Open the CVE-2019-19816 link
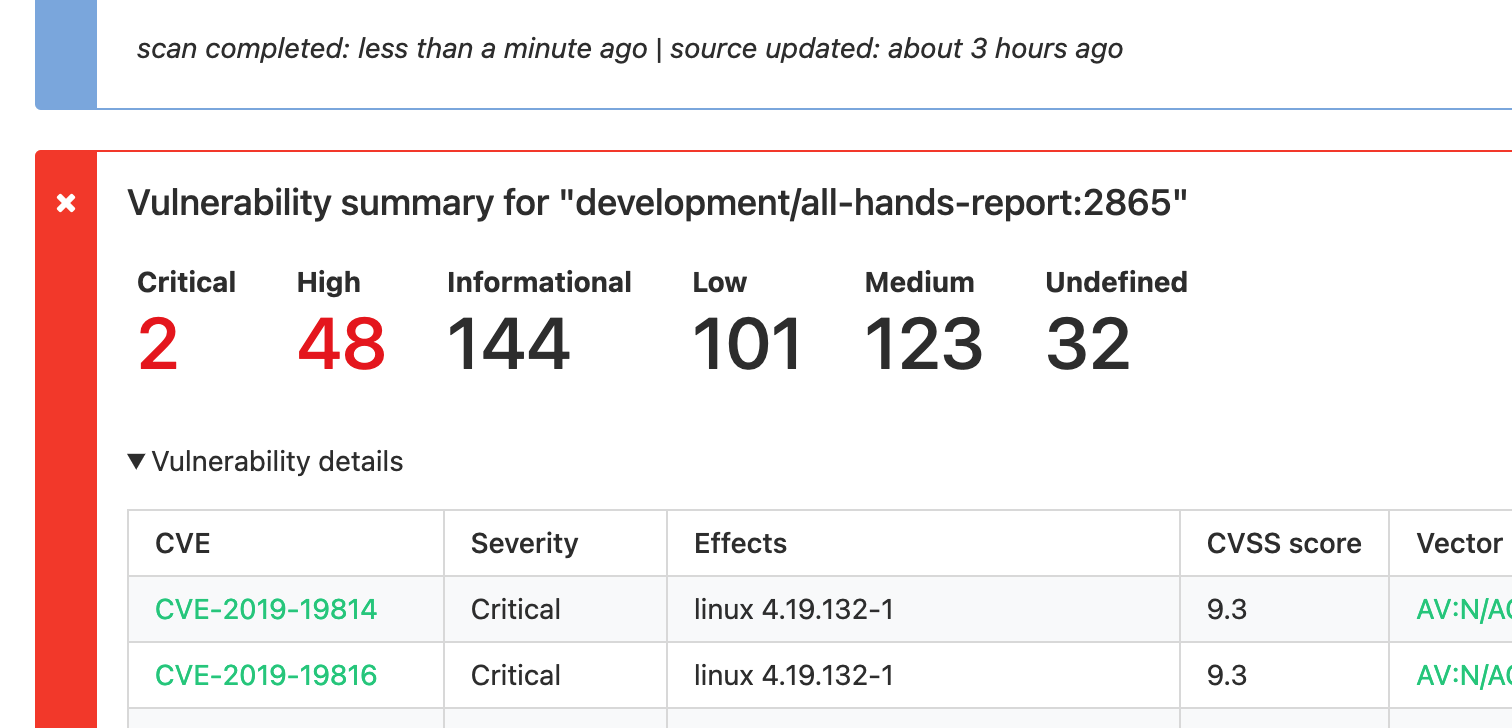Viewport: 1512px width, 728px height. (x=266, y=675)
